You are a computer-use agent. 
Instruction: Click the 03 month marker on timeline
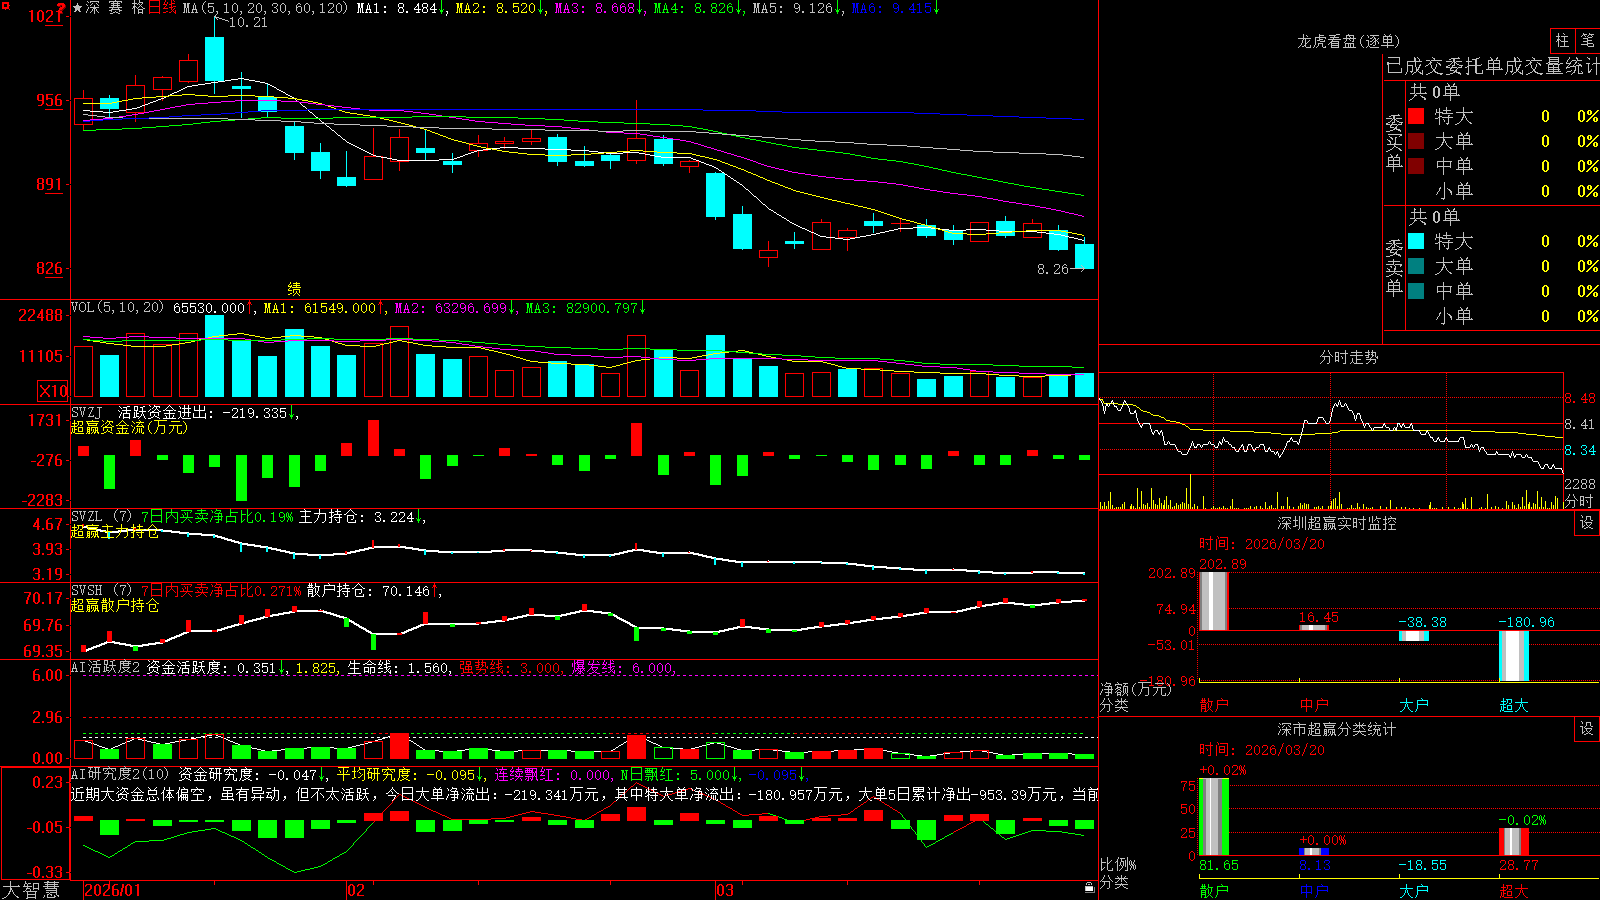point(725,890)
